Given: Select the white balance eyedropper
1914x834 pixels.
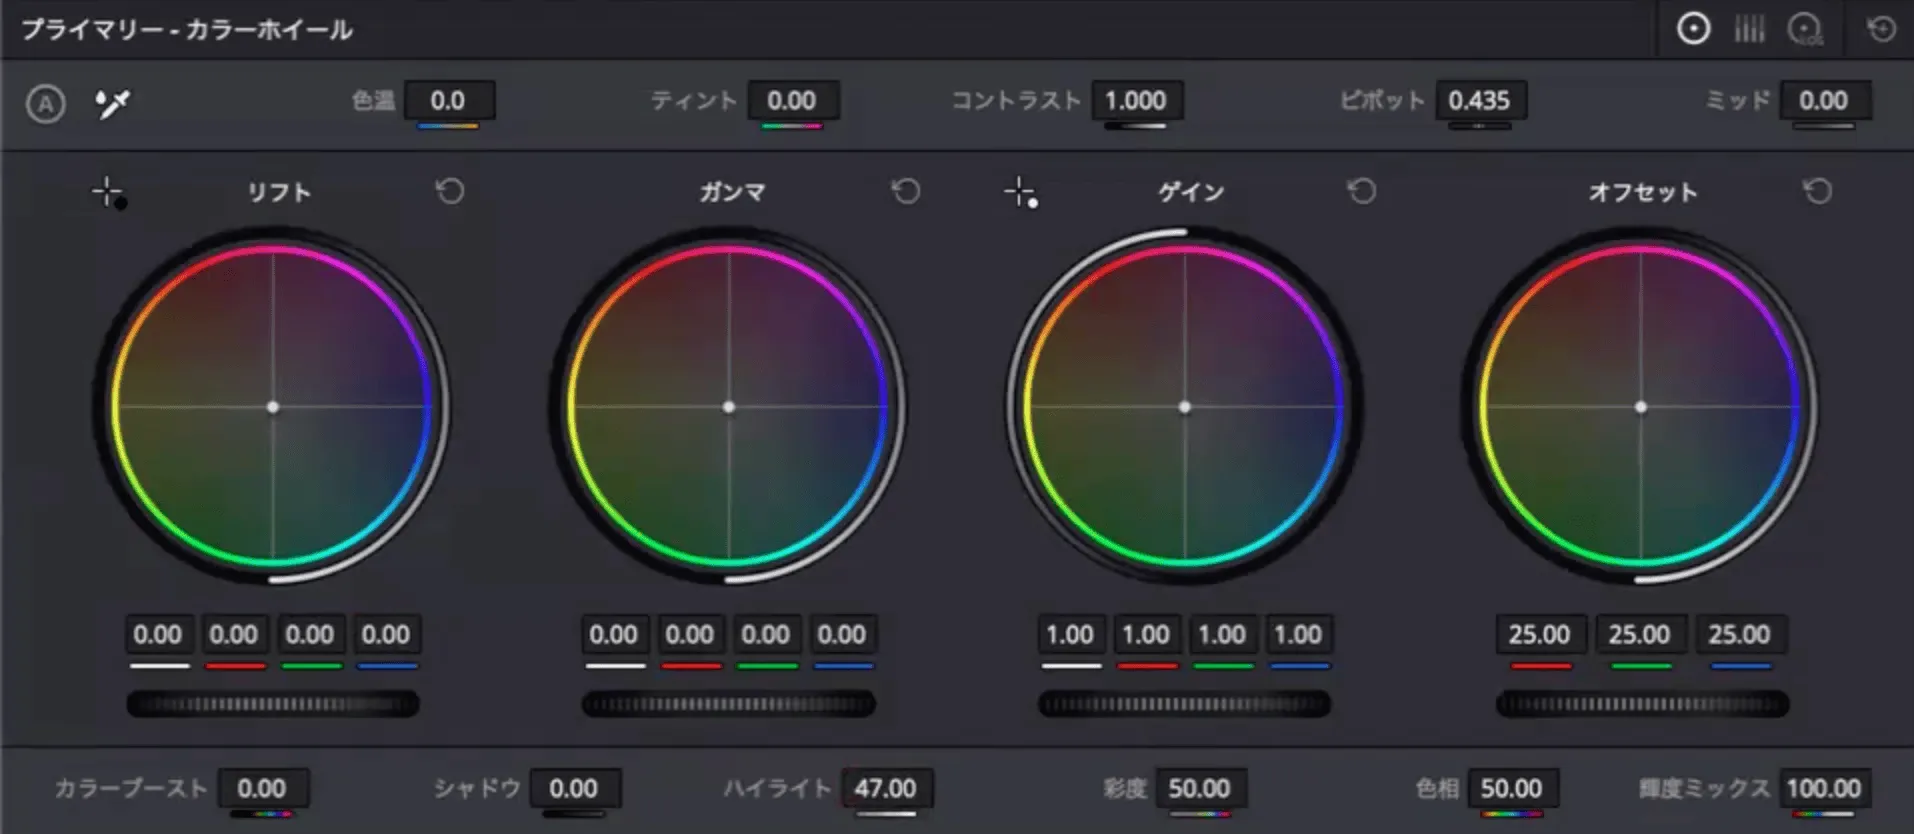Looking at the screenshot, I should coord(112,103).
